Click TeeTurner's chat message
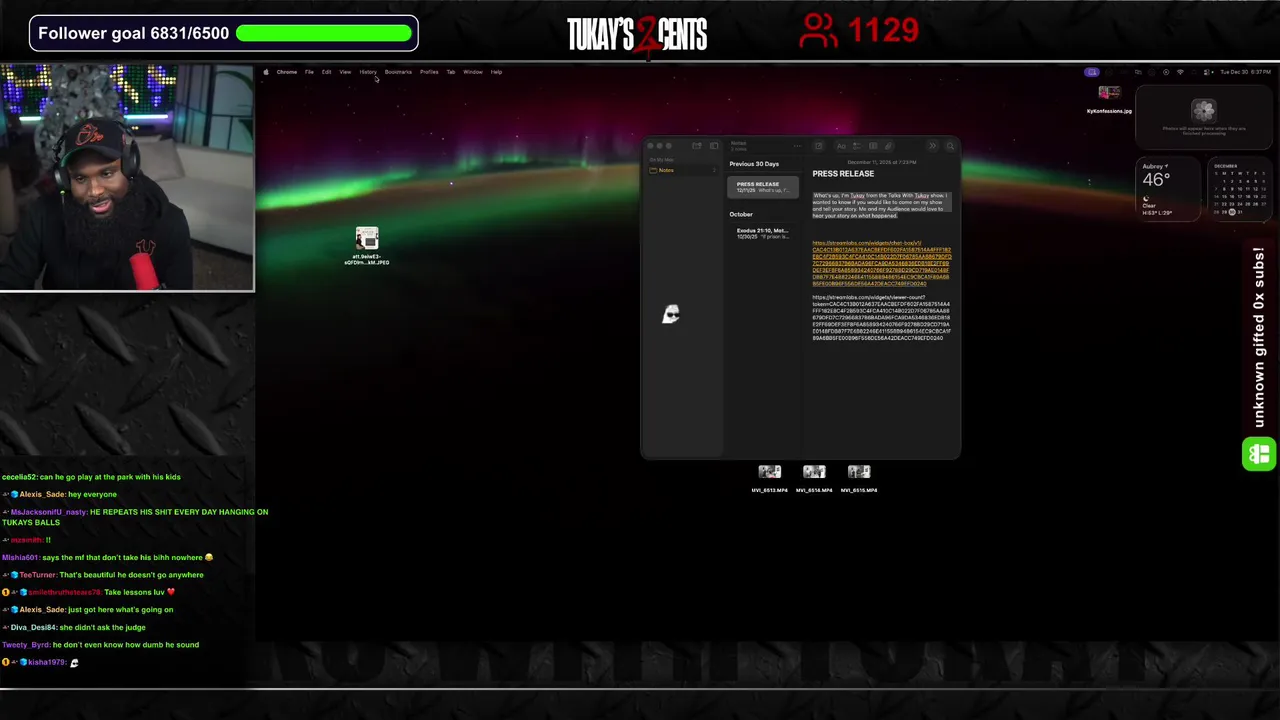Viewport: 1280px width, 720px height. (x=104, y=575)
